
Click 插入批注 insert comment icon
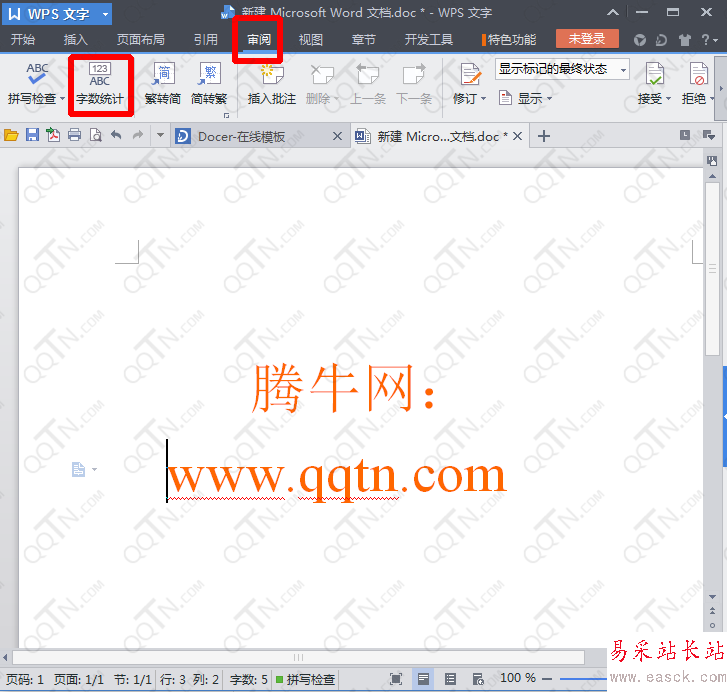272,74
